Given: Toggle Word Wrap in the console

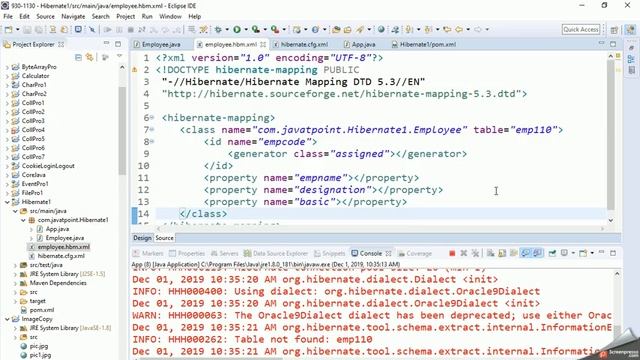Looking at the screenshot, I should point(514,253).
